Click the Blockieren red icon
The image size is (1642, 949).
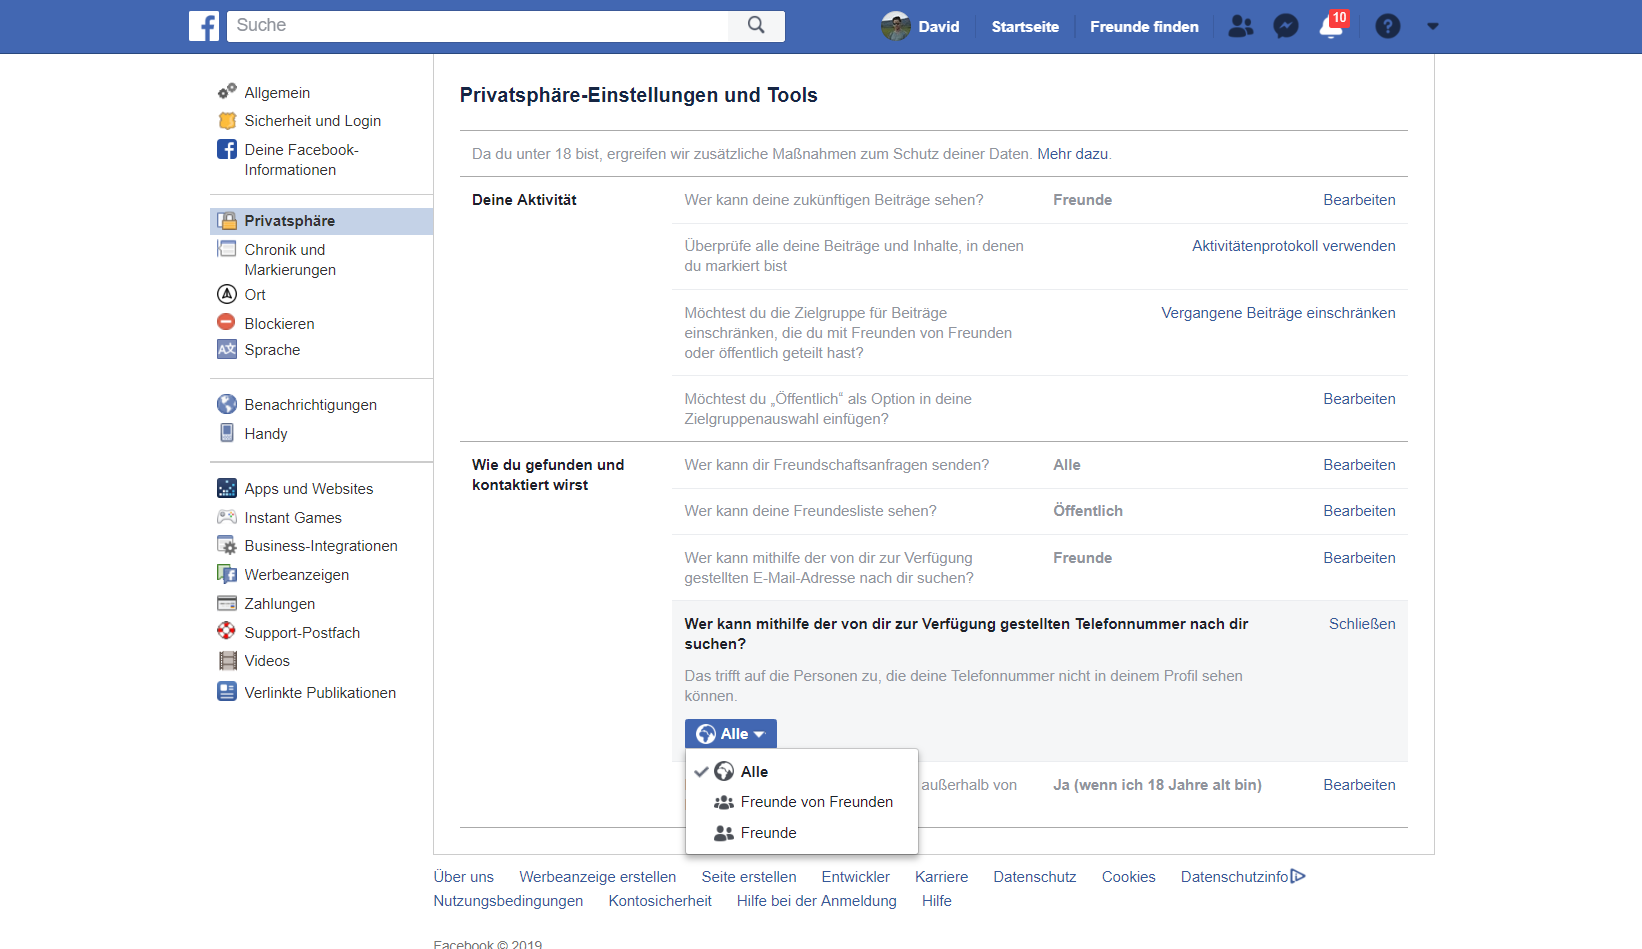coord(227,322)
